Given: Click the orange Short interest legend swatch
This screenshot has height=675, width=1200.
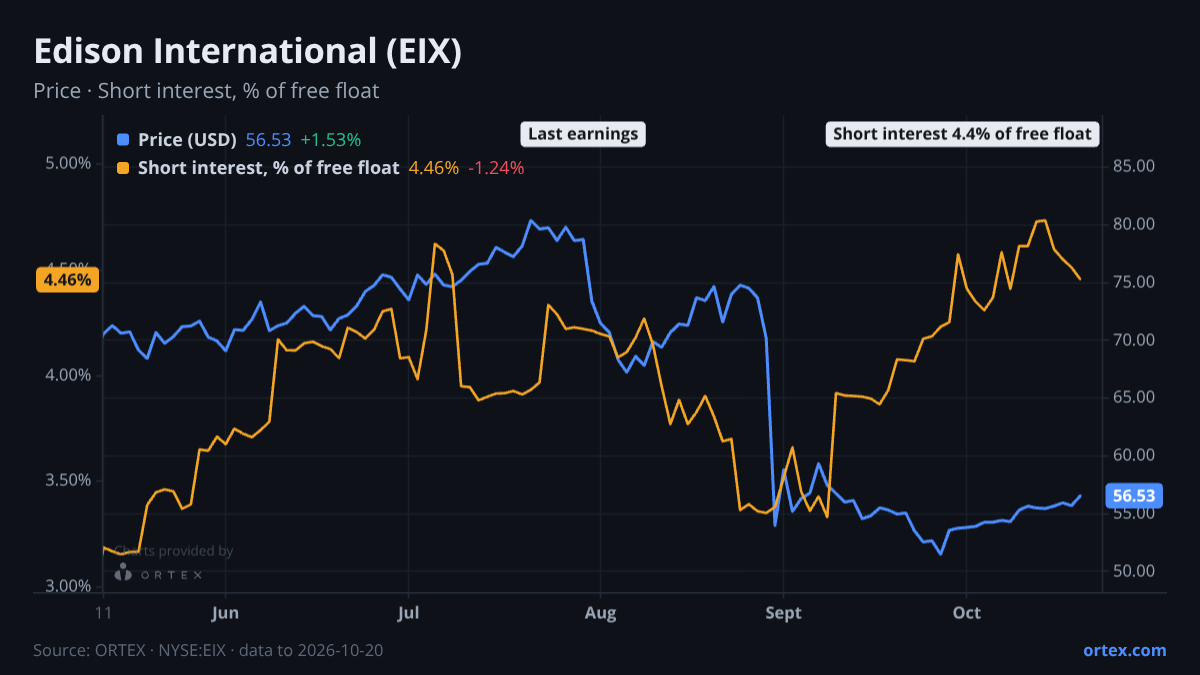Looking at the screenshot, I should pyautogui.click(x=123, y=168).
